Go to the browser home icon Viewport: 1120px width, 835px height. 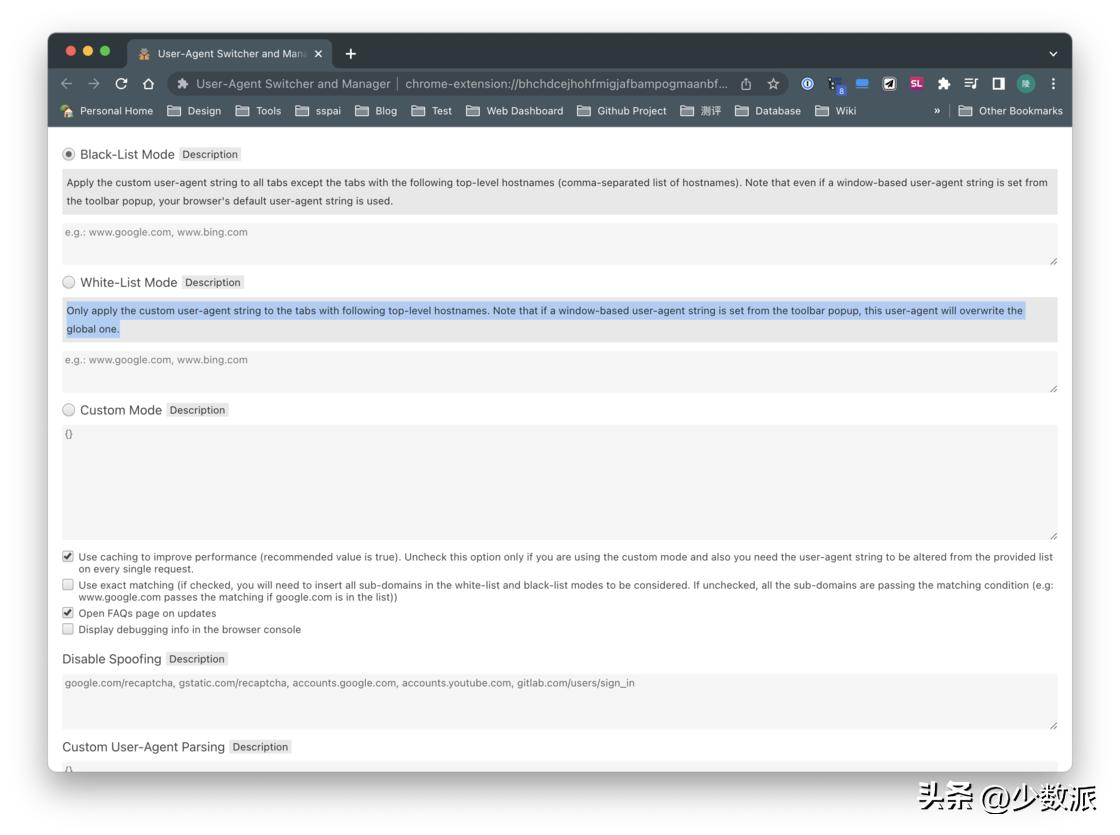coord(149,84)
